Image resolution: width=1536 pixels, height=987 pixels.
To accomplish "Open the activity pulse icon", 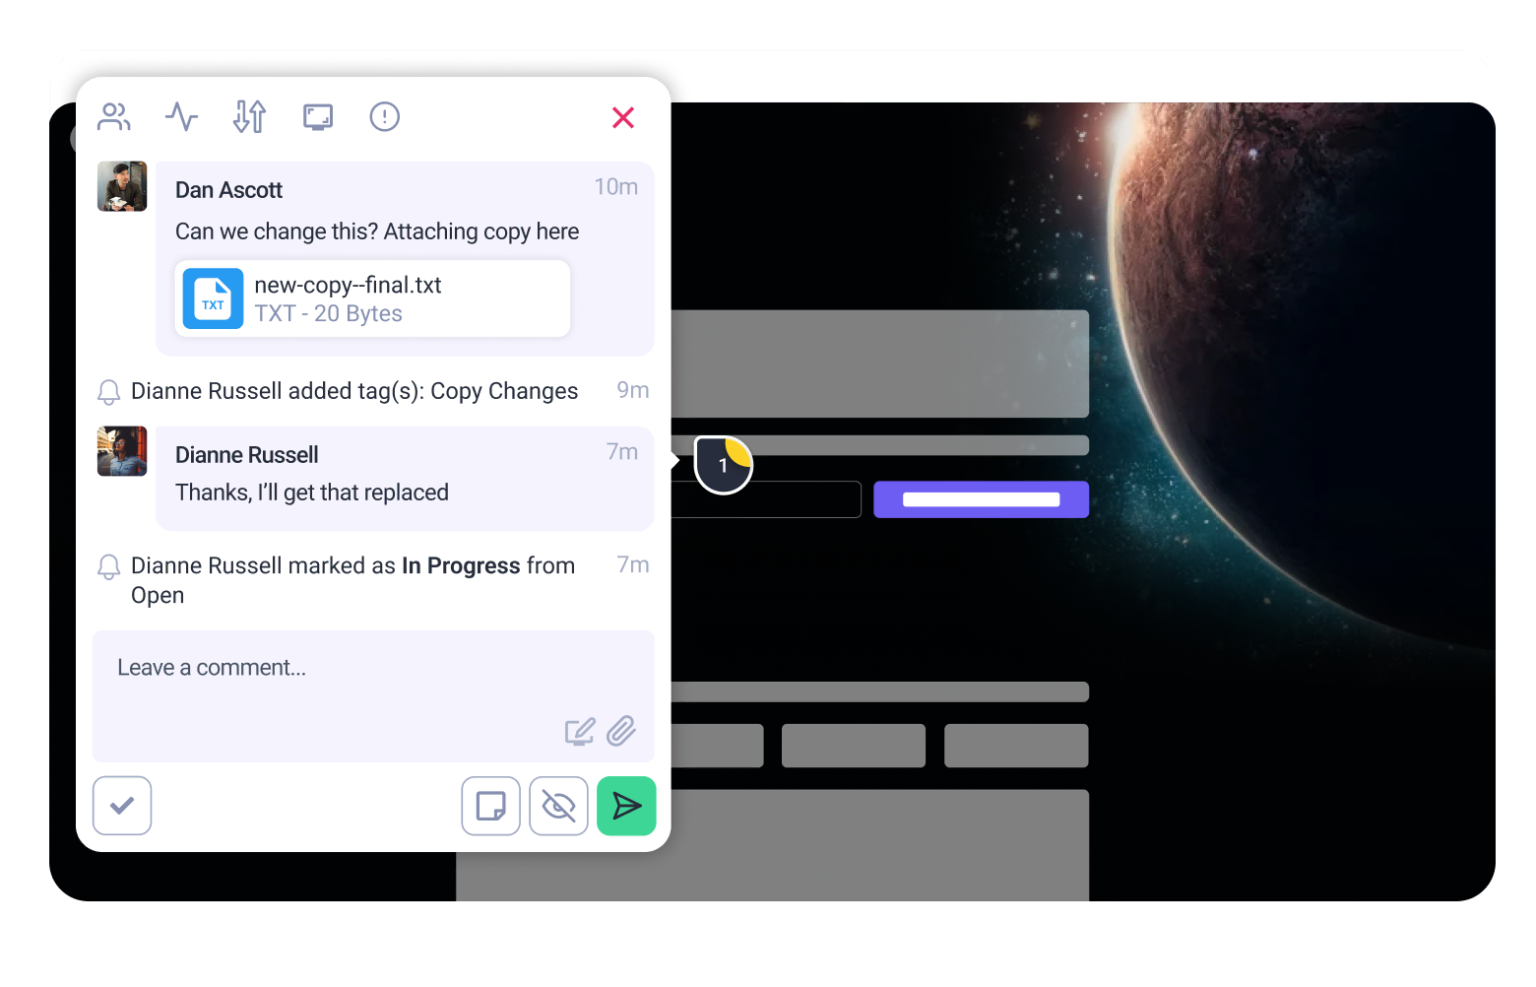I will coord(181,117).
